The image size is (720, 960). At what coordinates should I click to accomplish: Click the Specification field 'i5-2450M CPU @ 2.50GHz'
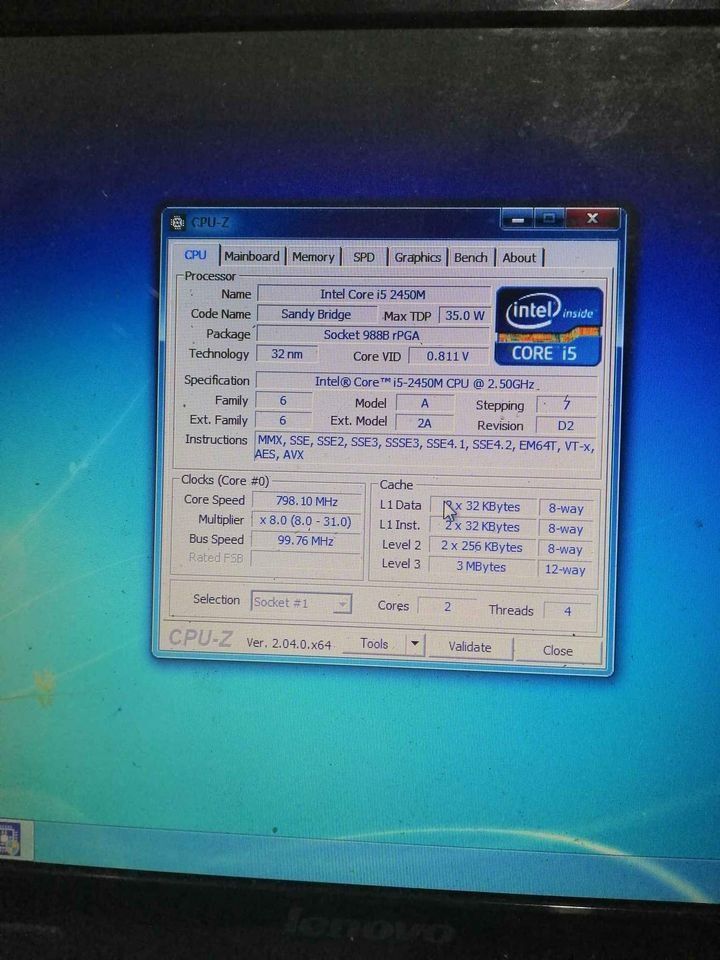coord(426,383)
